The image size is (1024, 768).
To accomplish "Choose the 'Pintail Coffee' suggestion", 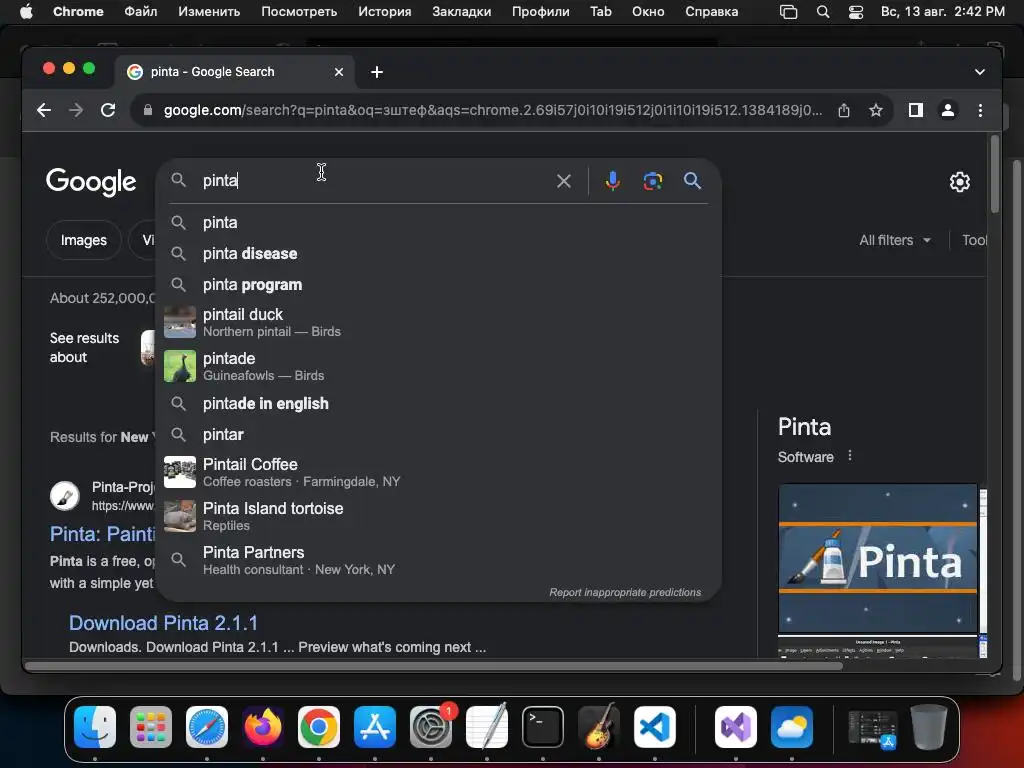I will pos(438,472).
